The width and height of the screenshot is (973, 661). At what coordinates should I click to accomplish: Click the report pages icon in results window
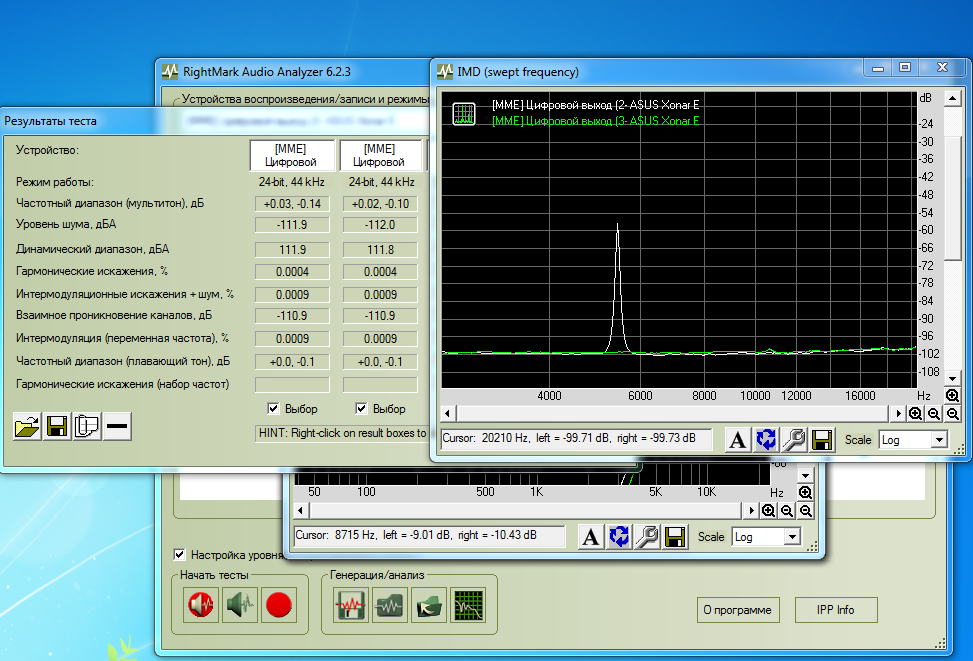click(87, 426)
